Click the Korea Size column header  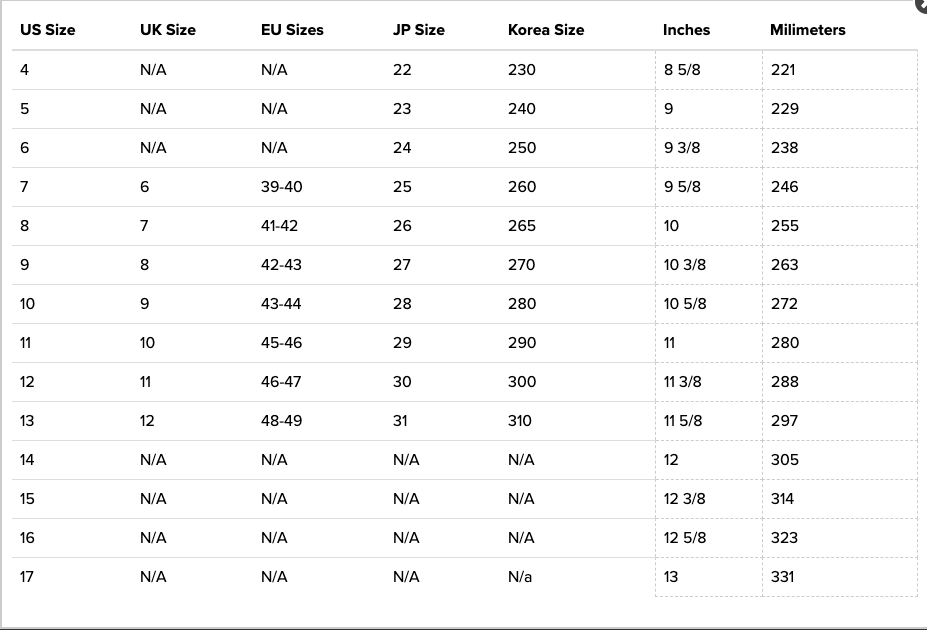coord(545,30)
